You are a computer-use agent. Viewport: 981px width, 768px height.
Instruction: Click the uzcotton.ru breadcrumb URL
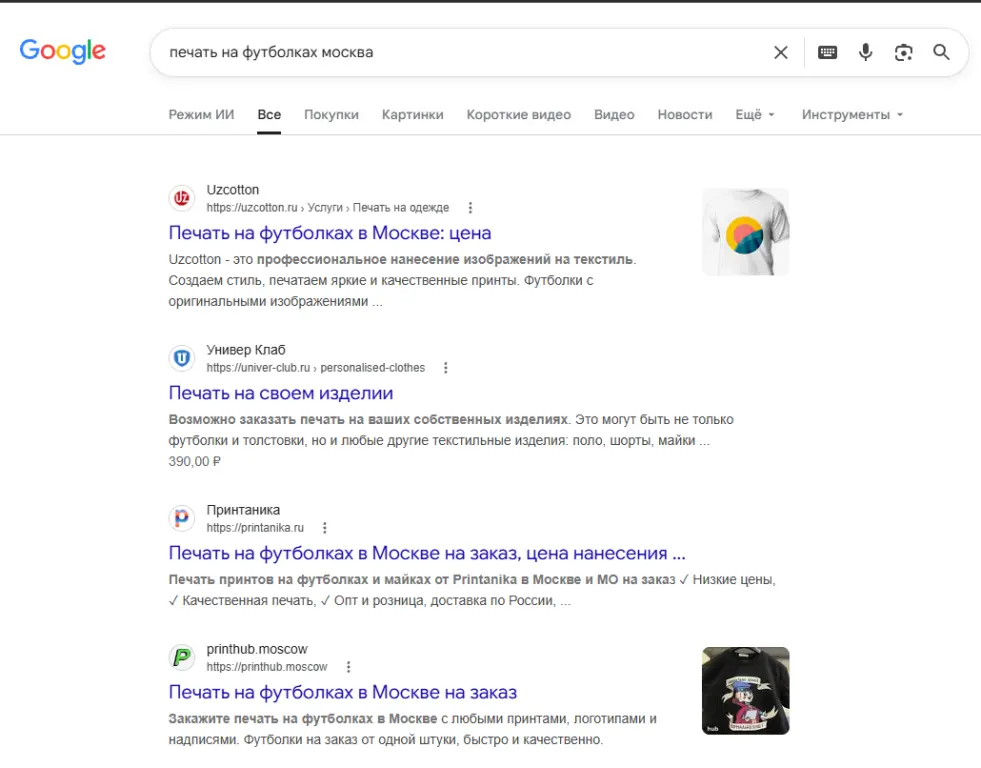(x=328, y=208)
